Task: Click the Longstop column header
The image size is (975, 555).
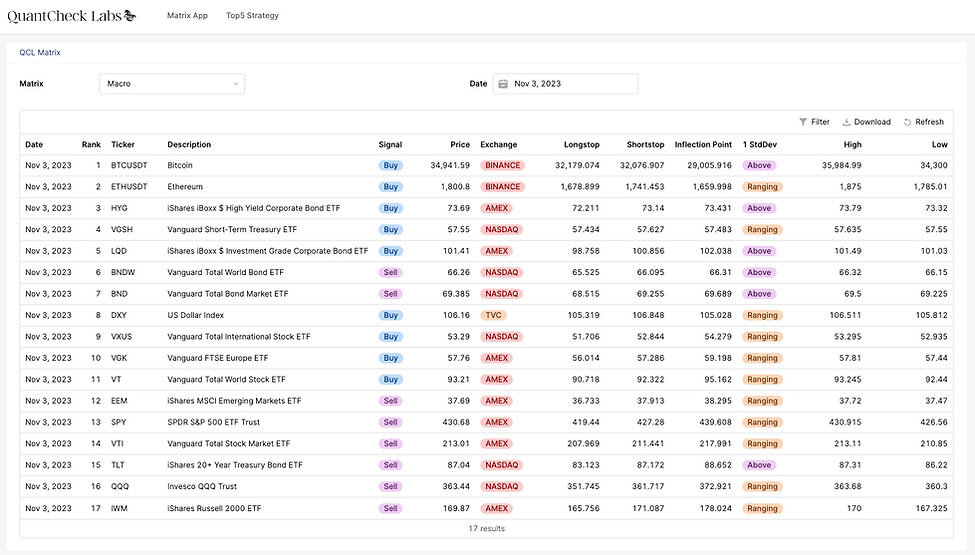Action: tap(581, 144)
